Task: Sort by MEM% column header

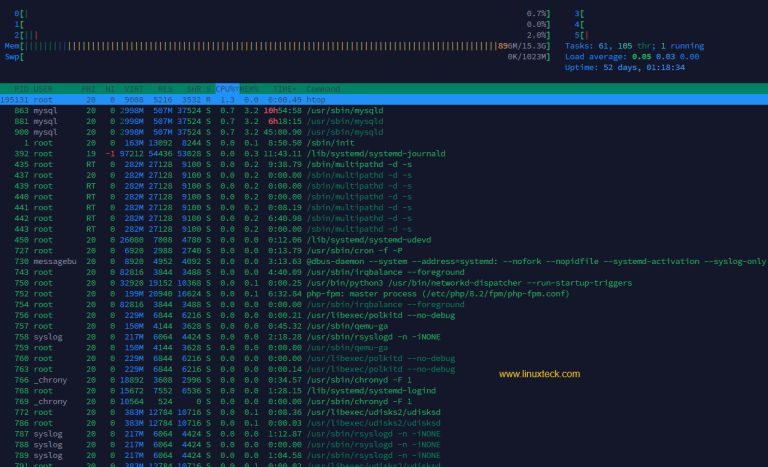Action: [249, 89]
